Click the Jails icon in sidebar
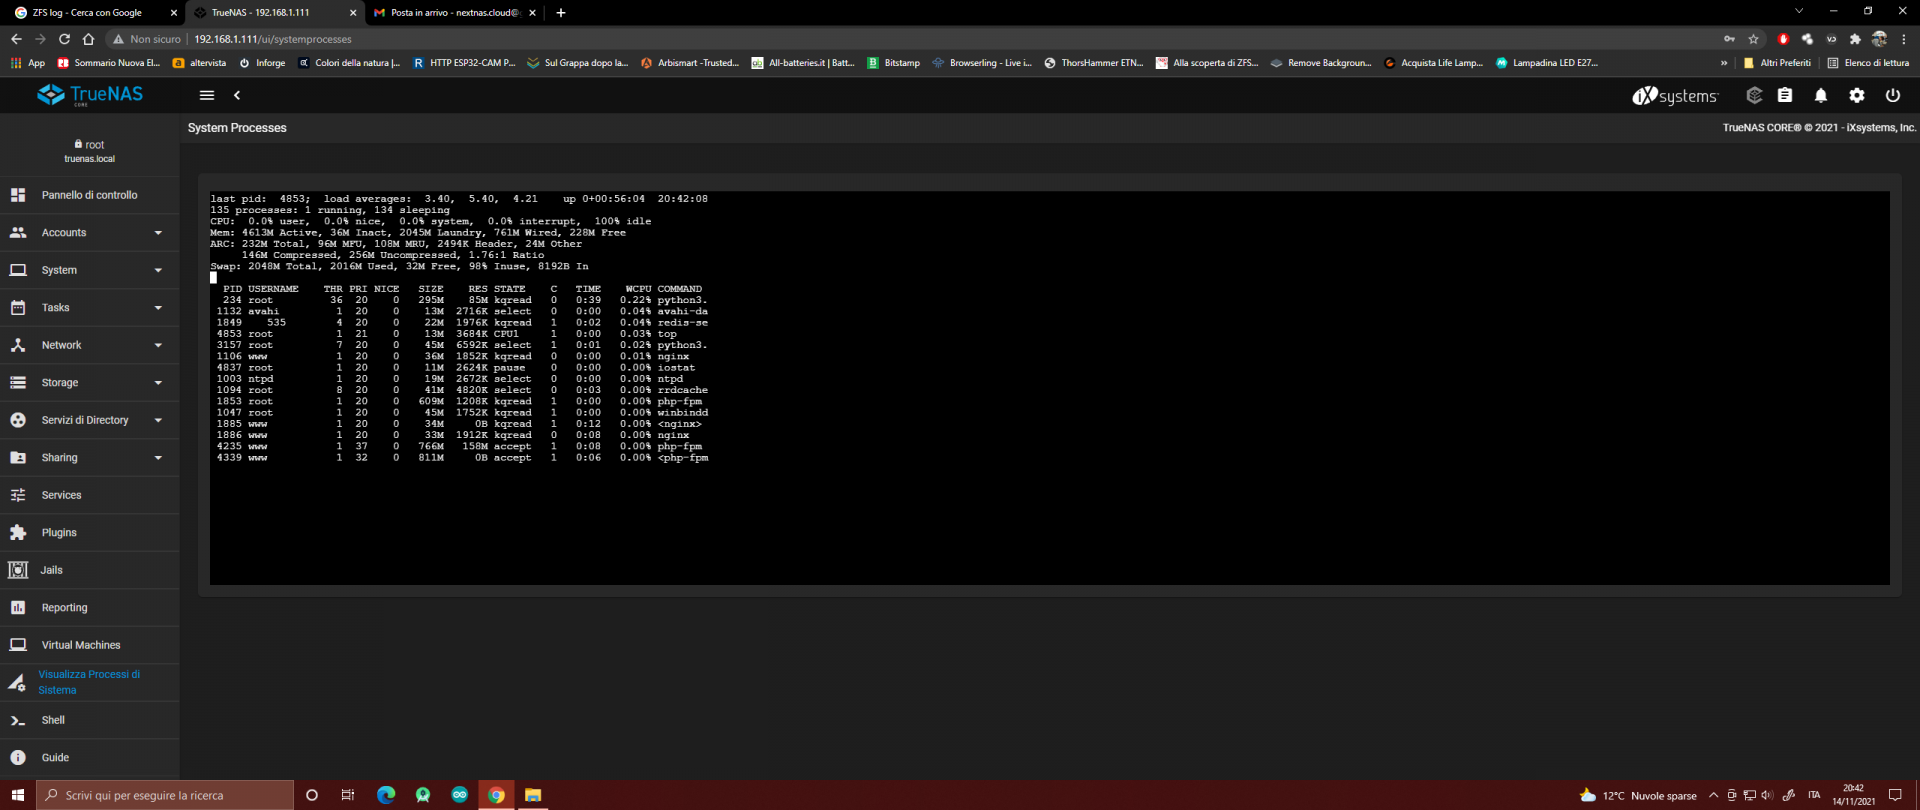 click(x=18, y=570)
